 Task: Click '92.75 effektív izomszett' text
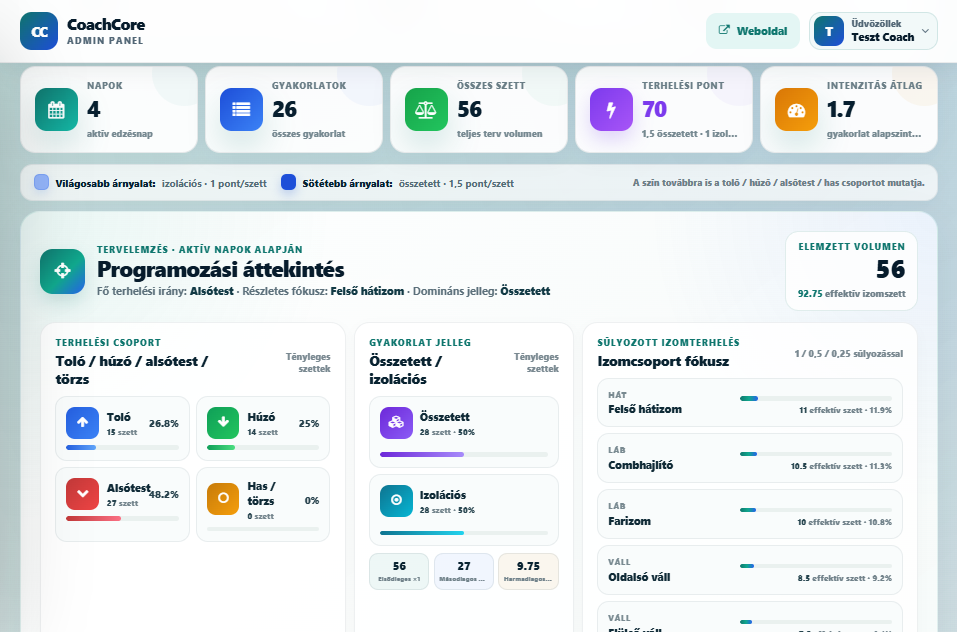click(851, 293)
